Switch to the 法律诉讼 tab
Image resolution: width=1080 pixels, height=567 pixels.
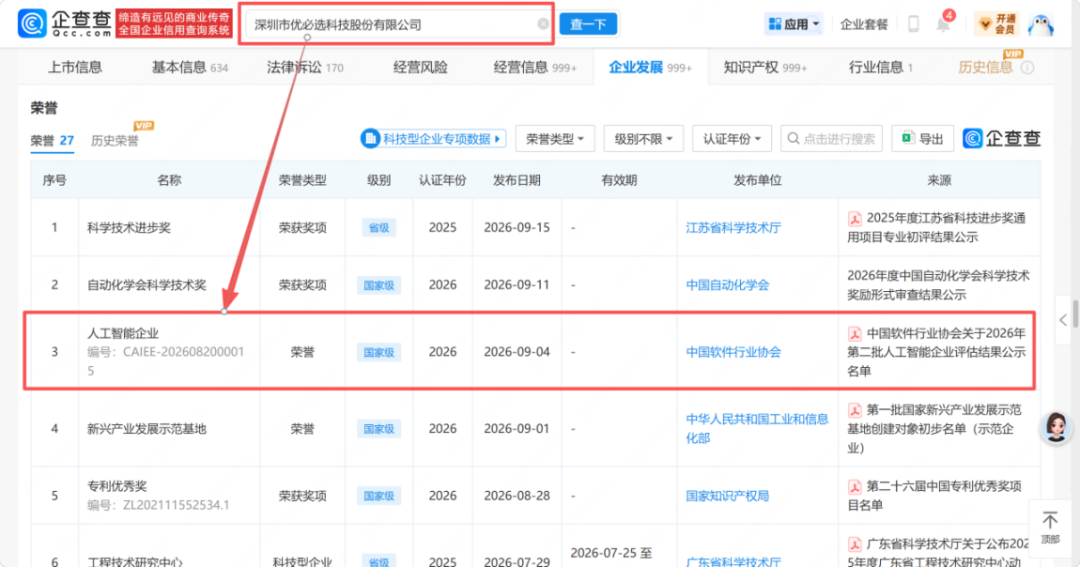pos(304,68)
